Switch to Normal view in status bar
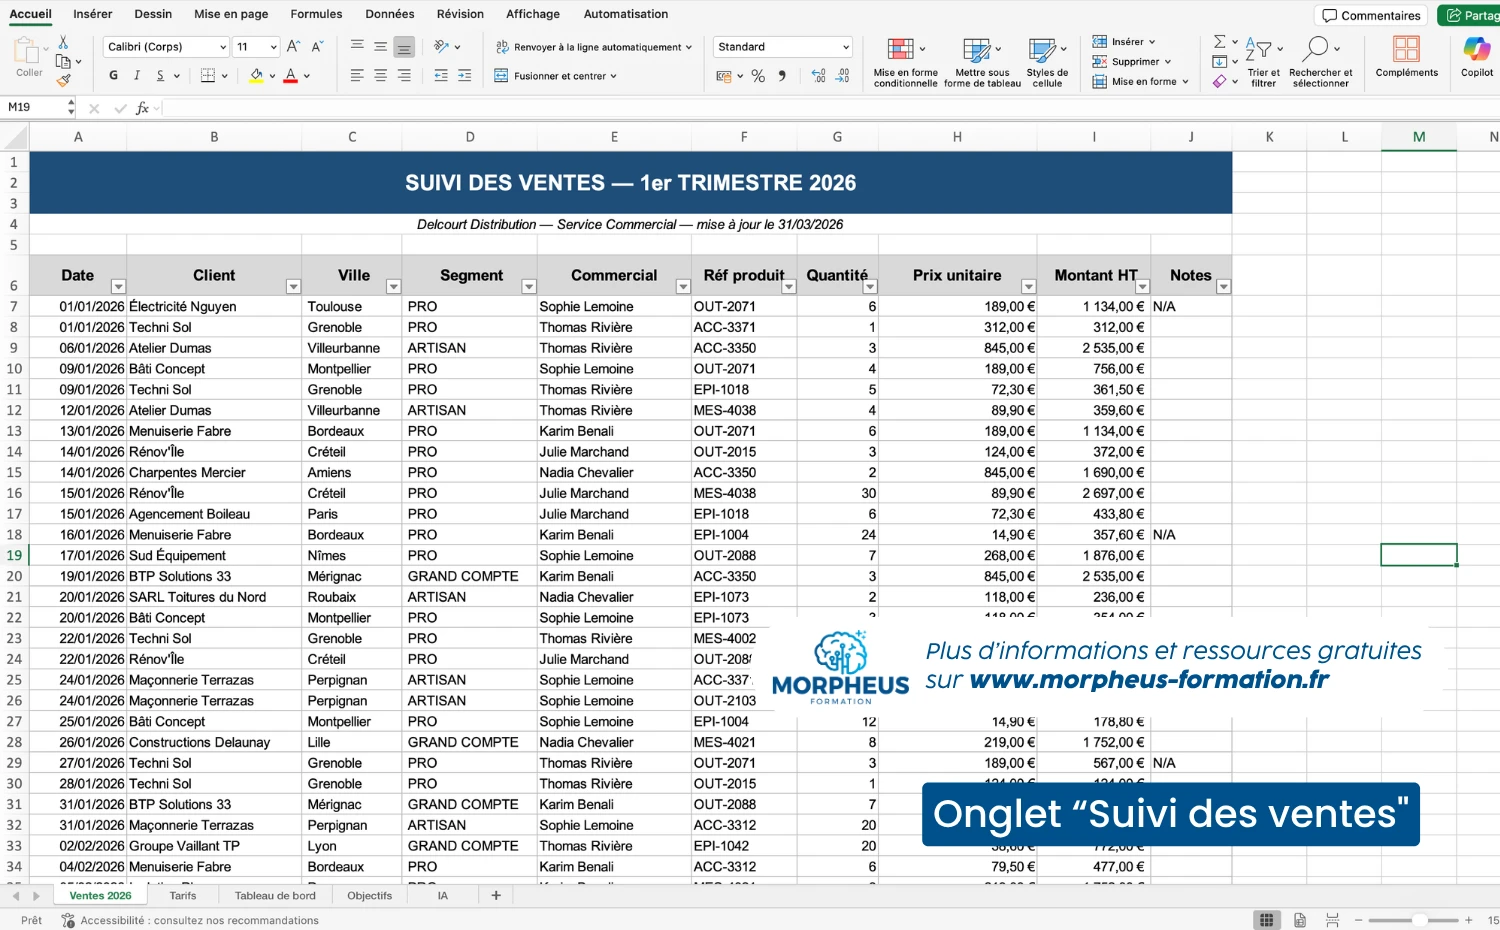Screen dimensions: 1500x930 coord(1266,920)
